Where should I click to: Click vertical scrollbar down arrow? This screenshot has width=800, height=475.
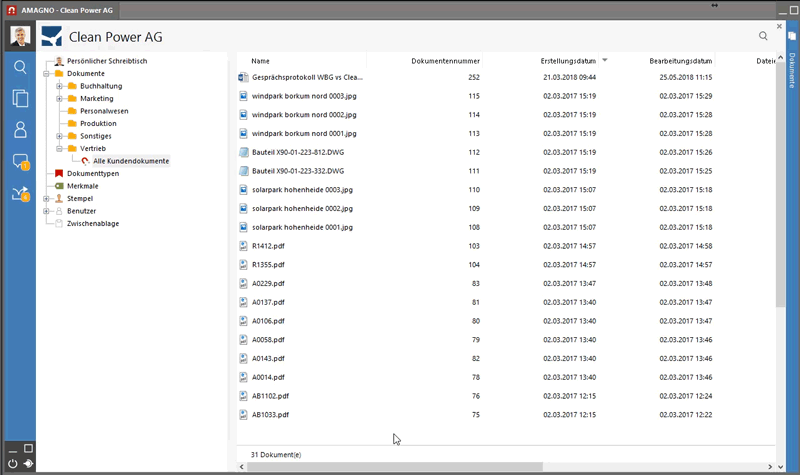pyautogui.click(x=780, y=466)
